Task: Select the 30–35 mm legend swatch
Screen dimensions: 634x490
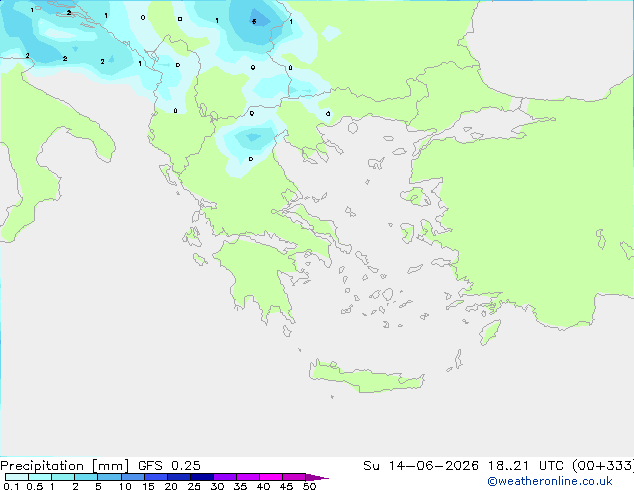Action: tap(224, 477)
